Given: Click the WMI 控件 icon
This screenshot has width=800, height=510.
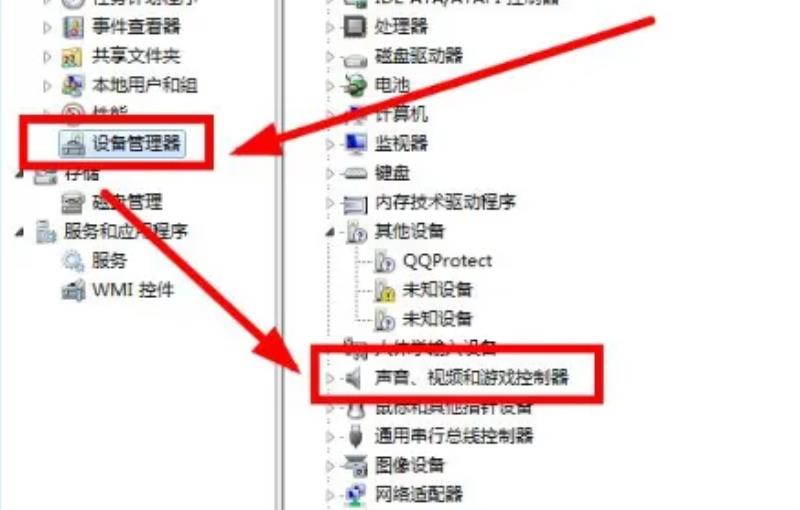Looking at the screenshot, I should coord(73,291).
